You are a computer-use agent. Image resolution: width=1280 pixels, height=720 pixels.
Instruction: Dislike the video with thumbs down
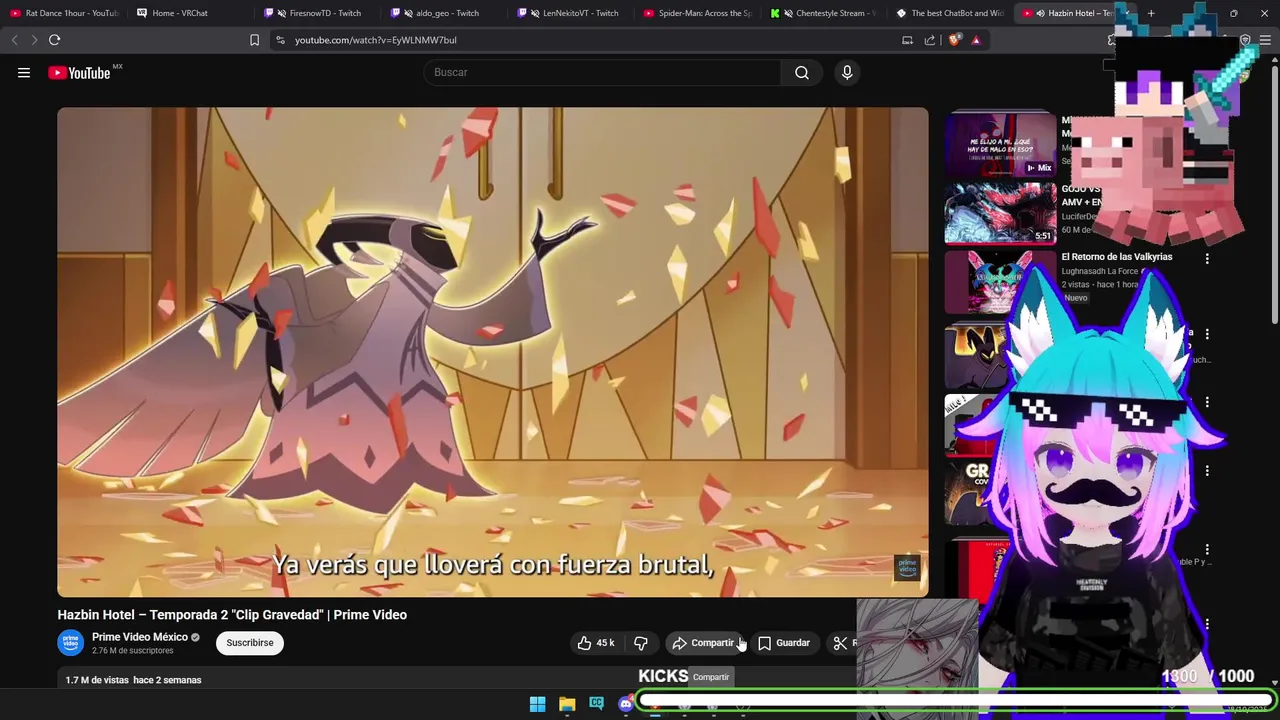coord(641,643)
